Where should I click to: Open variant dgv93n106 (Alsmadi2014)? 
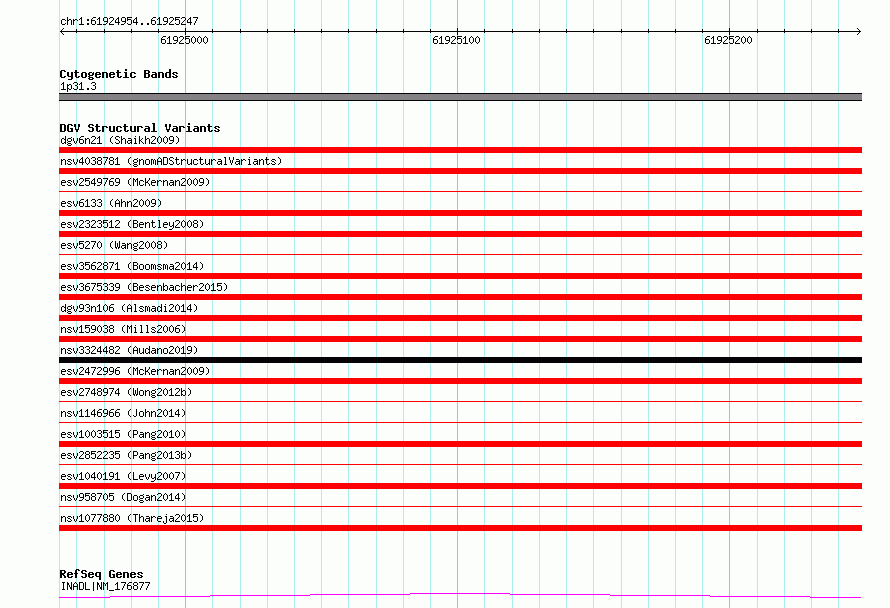tap(129, 308)
